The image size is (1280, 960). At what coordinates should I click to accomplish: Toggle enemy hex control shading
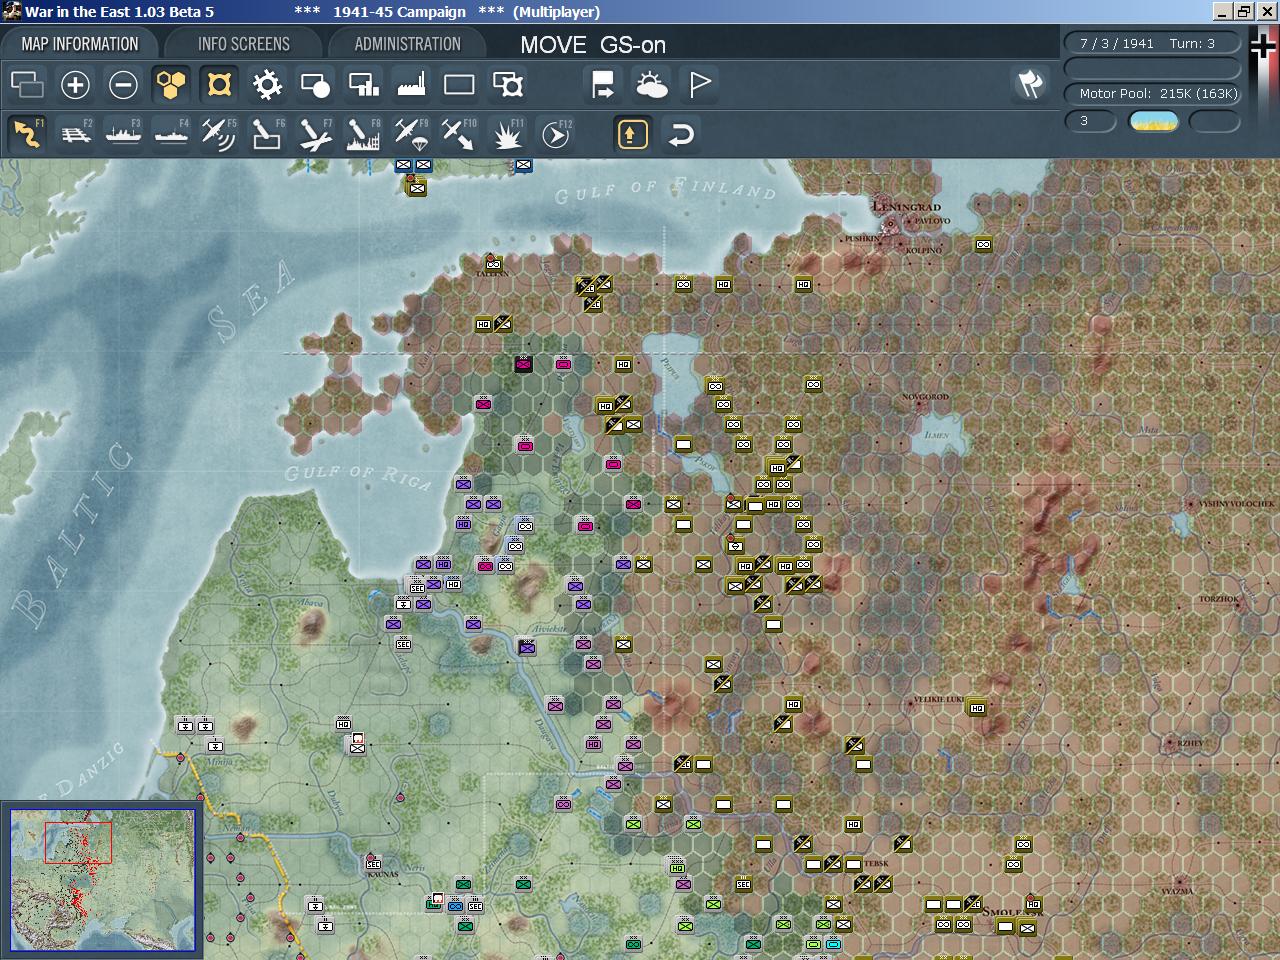click(219, 85)
